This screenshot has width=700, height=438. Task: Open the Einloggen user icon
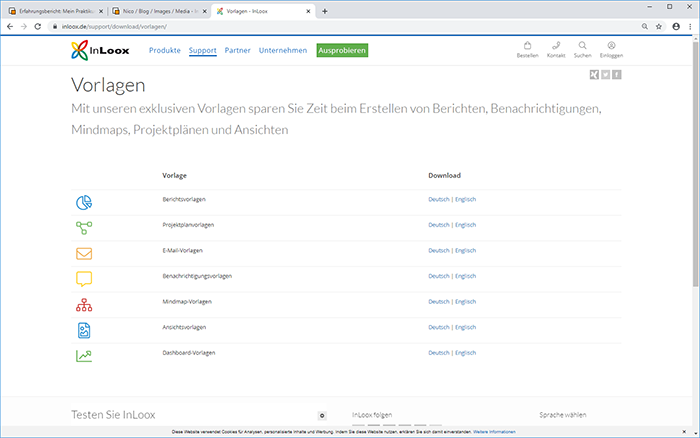pyautogui.click(x=611, y=46)
